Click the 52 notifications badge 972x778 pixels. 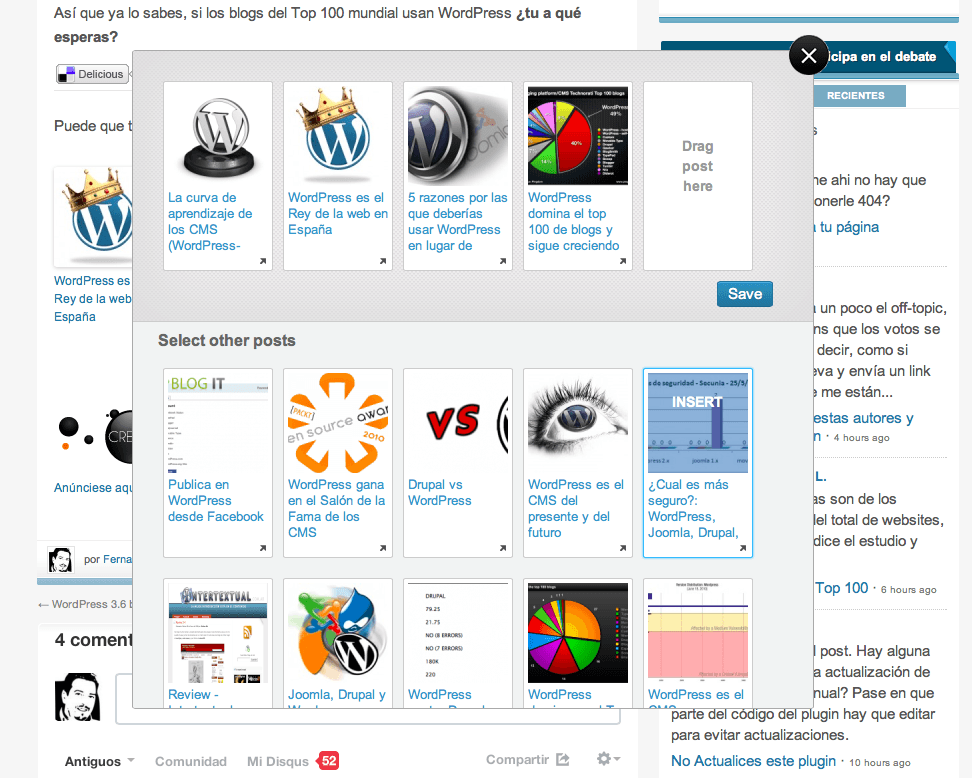pos(329,761)
